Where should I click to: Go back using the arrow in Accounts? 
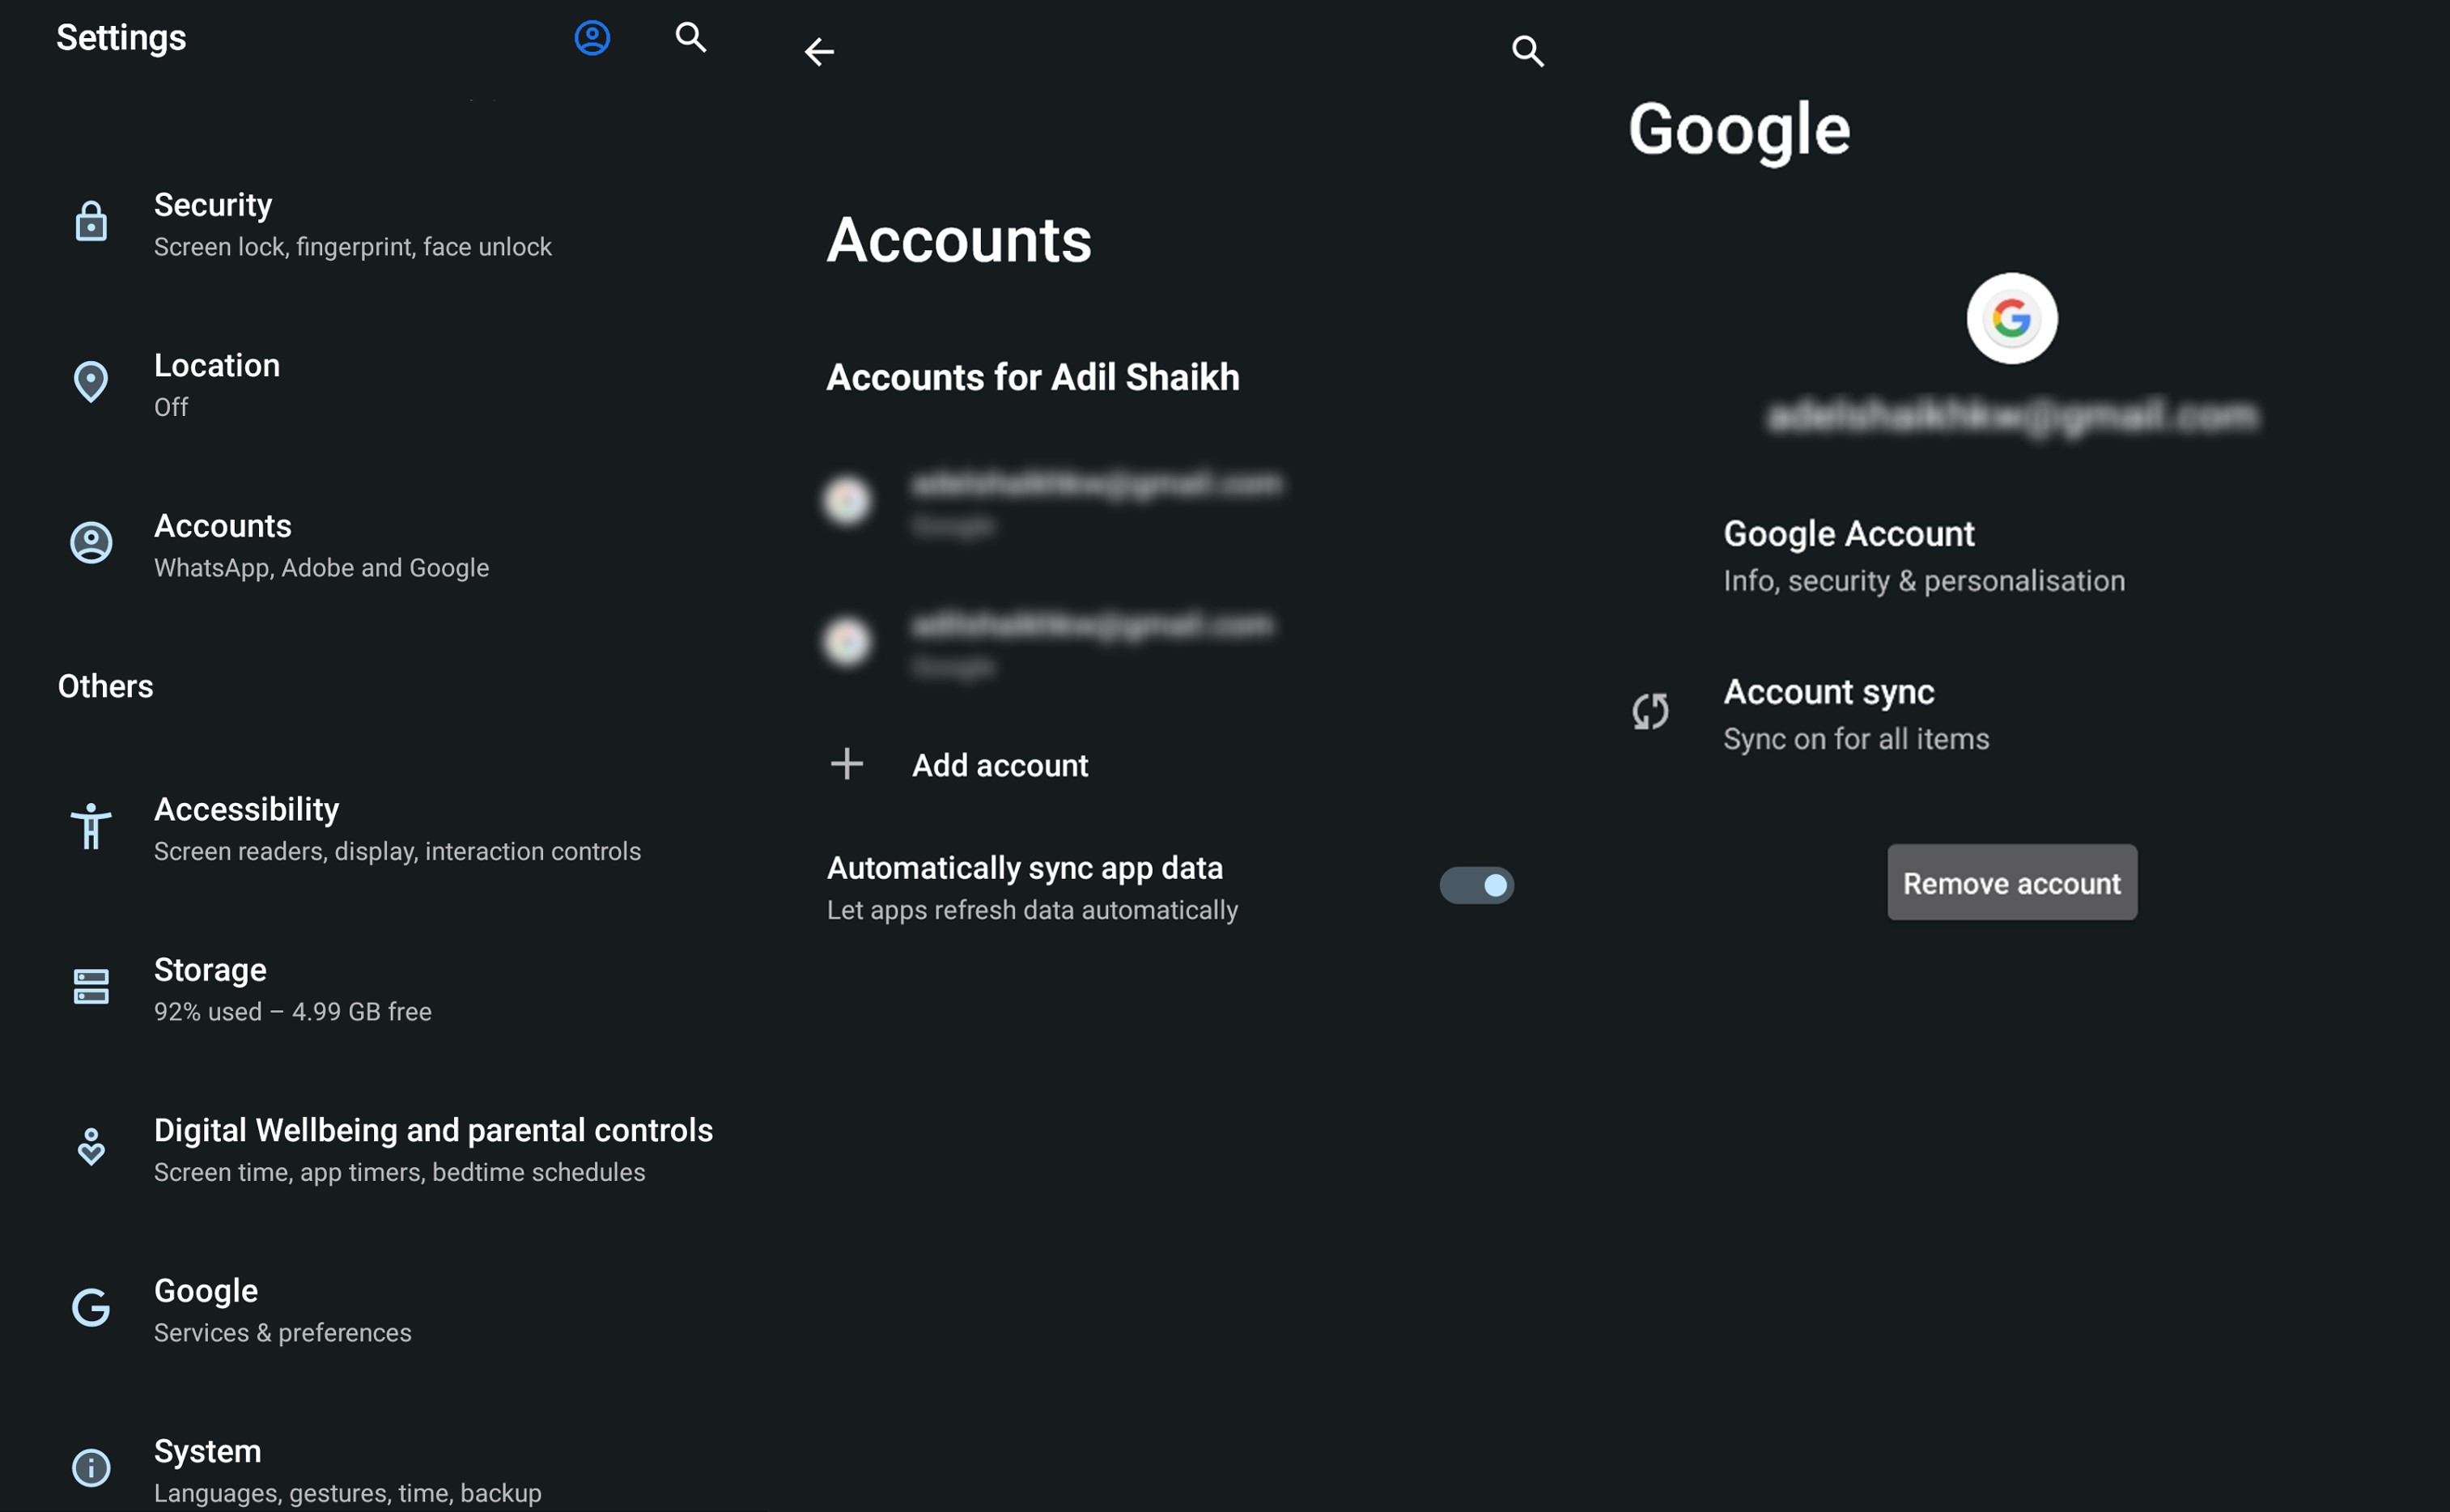pyautogui.click(x=819, y=51)
